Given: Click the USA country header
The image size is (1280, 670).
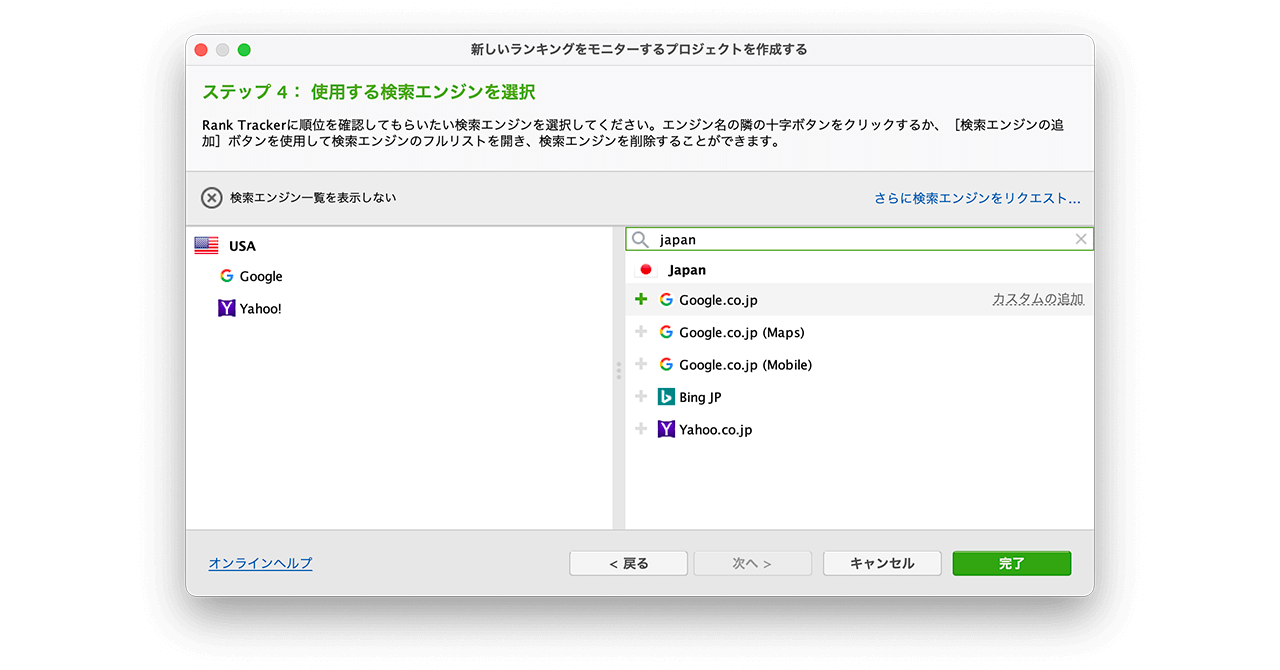Looking at the screenshot, I should 242,246.
